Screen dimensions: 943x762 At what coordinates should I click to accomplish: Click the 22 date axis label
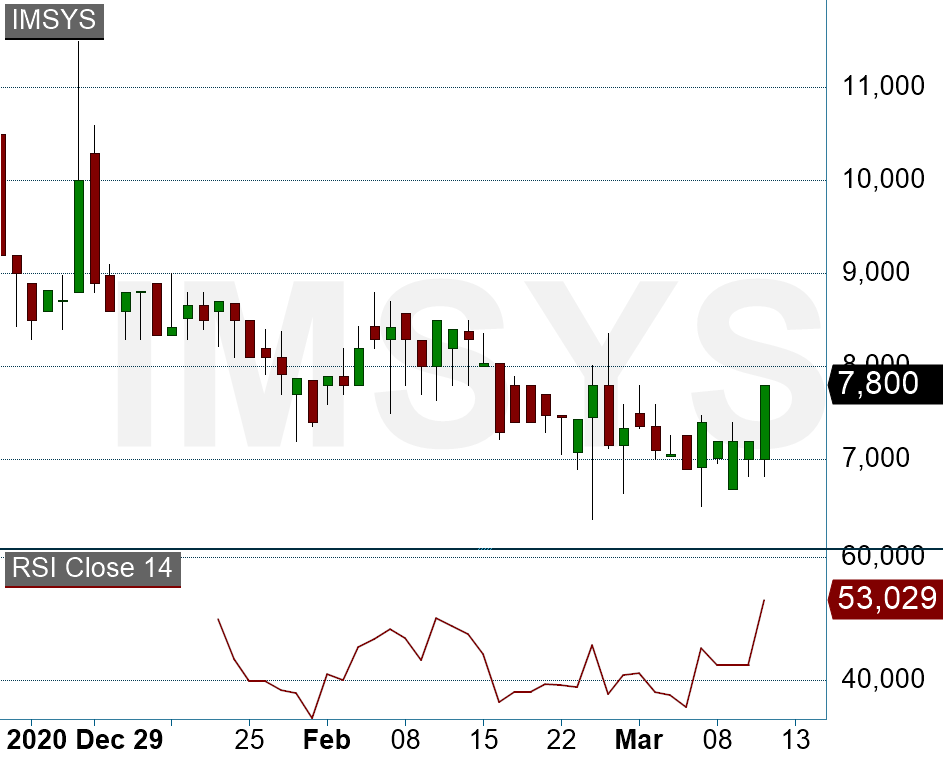[x=561, y=740]
